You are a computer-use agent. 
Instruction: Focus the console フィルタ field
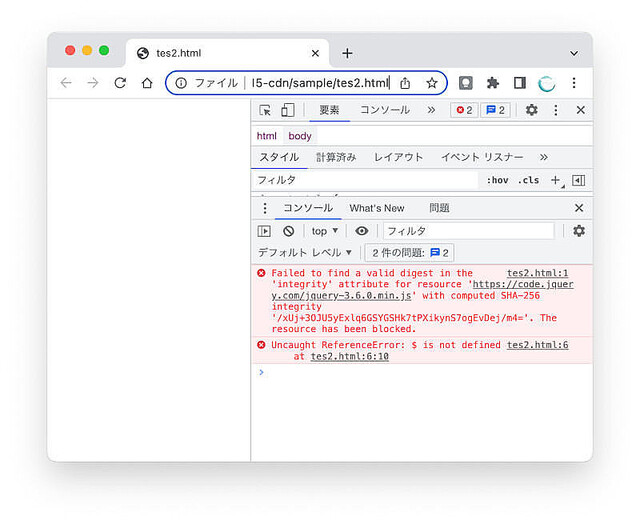469,231
